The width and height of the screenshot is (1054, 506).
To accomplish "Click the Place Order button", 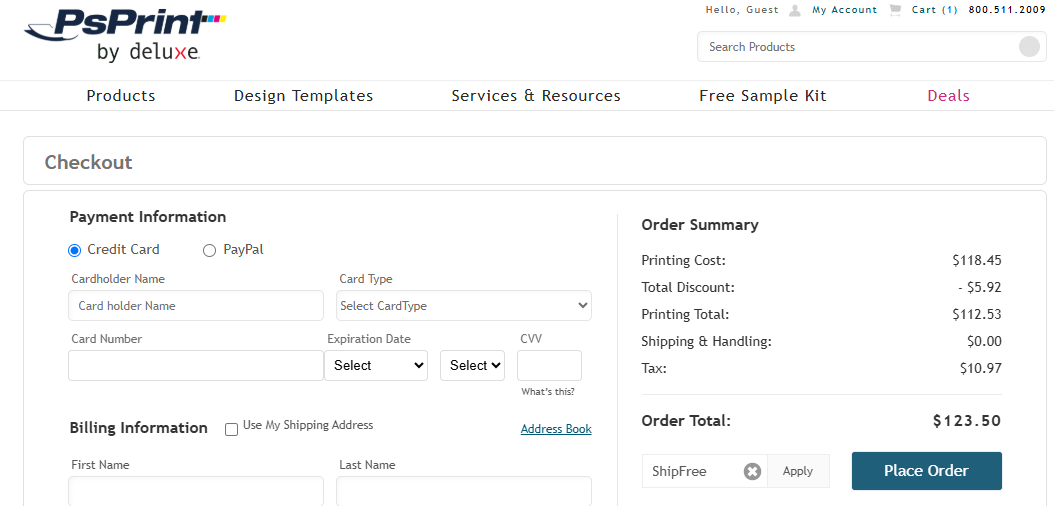I will click(x=926, y=471).
